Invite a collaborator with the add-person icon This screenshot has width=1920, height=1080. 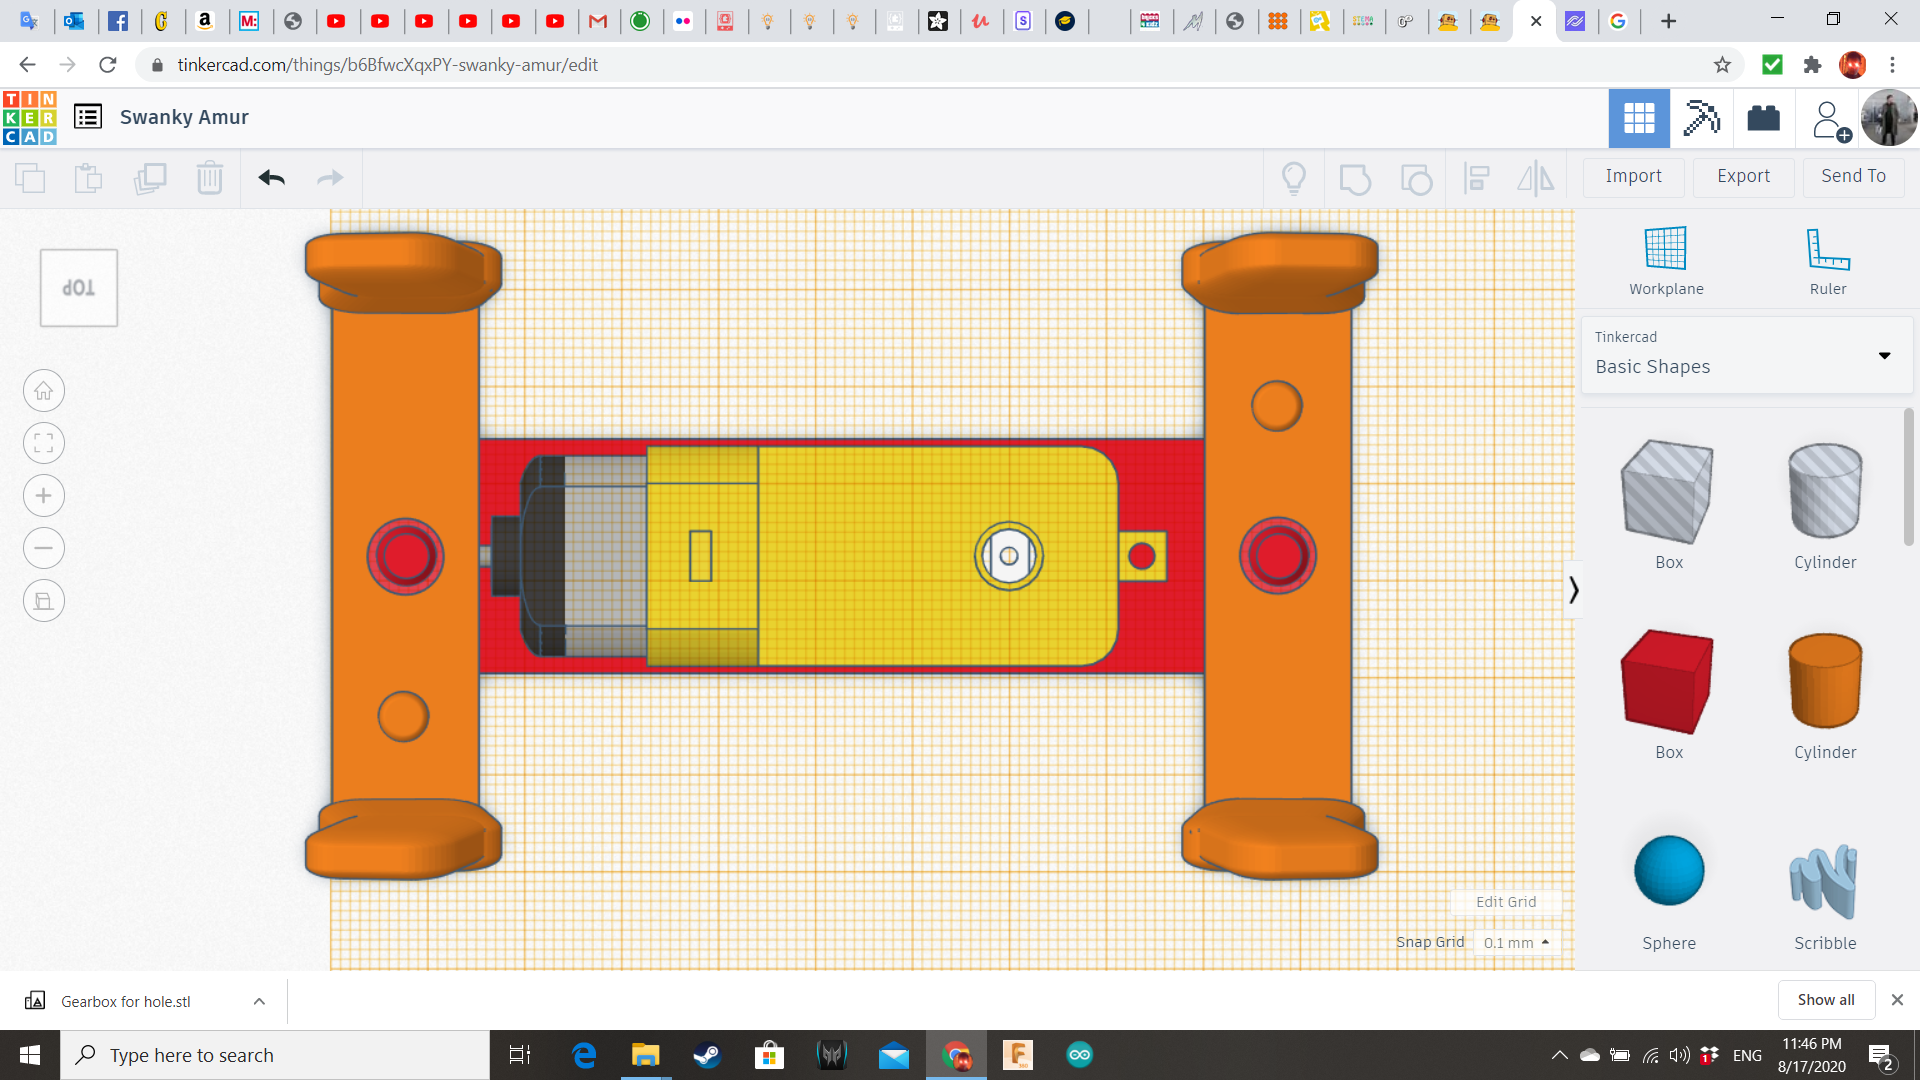coord(1829,118)
